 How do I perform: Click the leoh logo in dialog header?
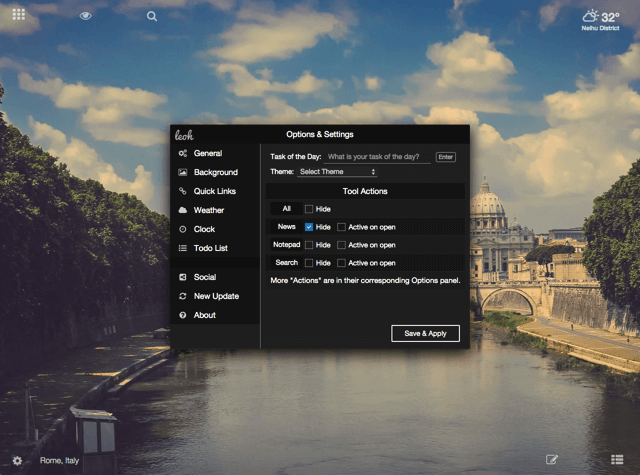point(184,135)
